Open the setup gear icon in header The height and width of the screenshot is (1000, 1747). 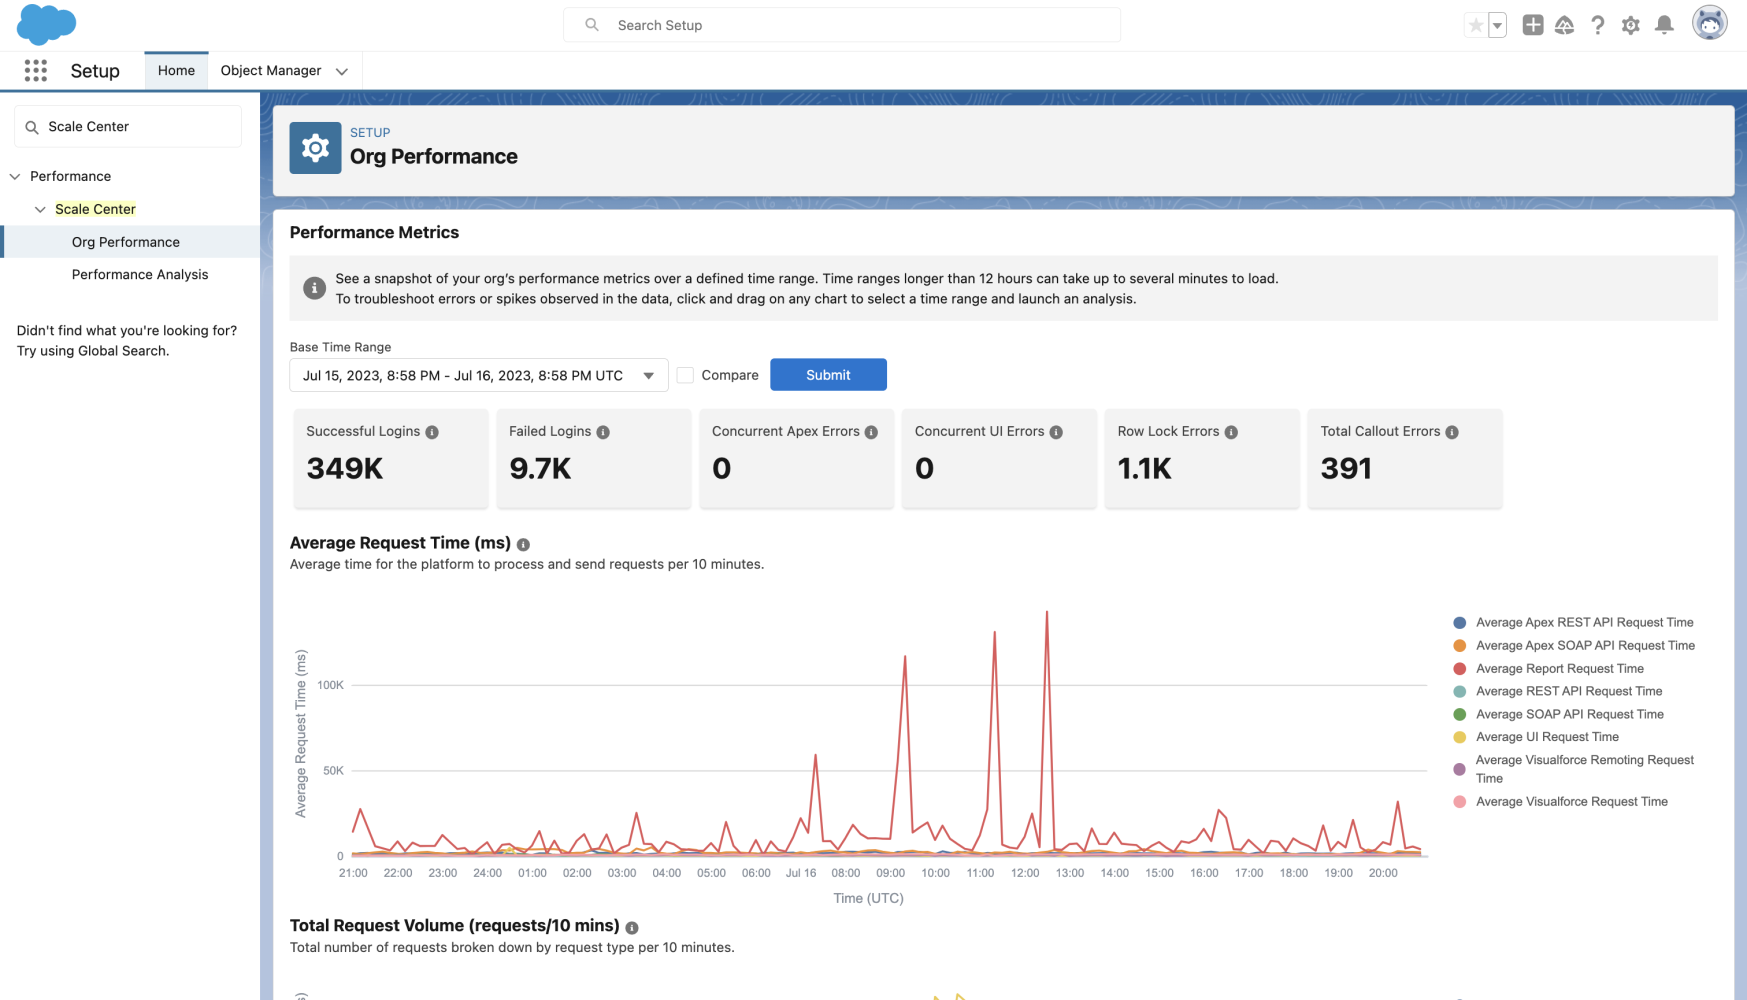click(1631, 25)
